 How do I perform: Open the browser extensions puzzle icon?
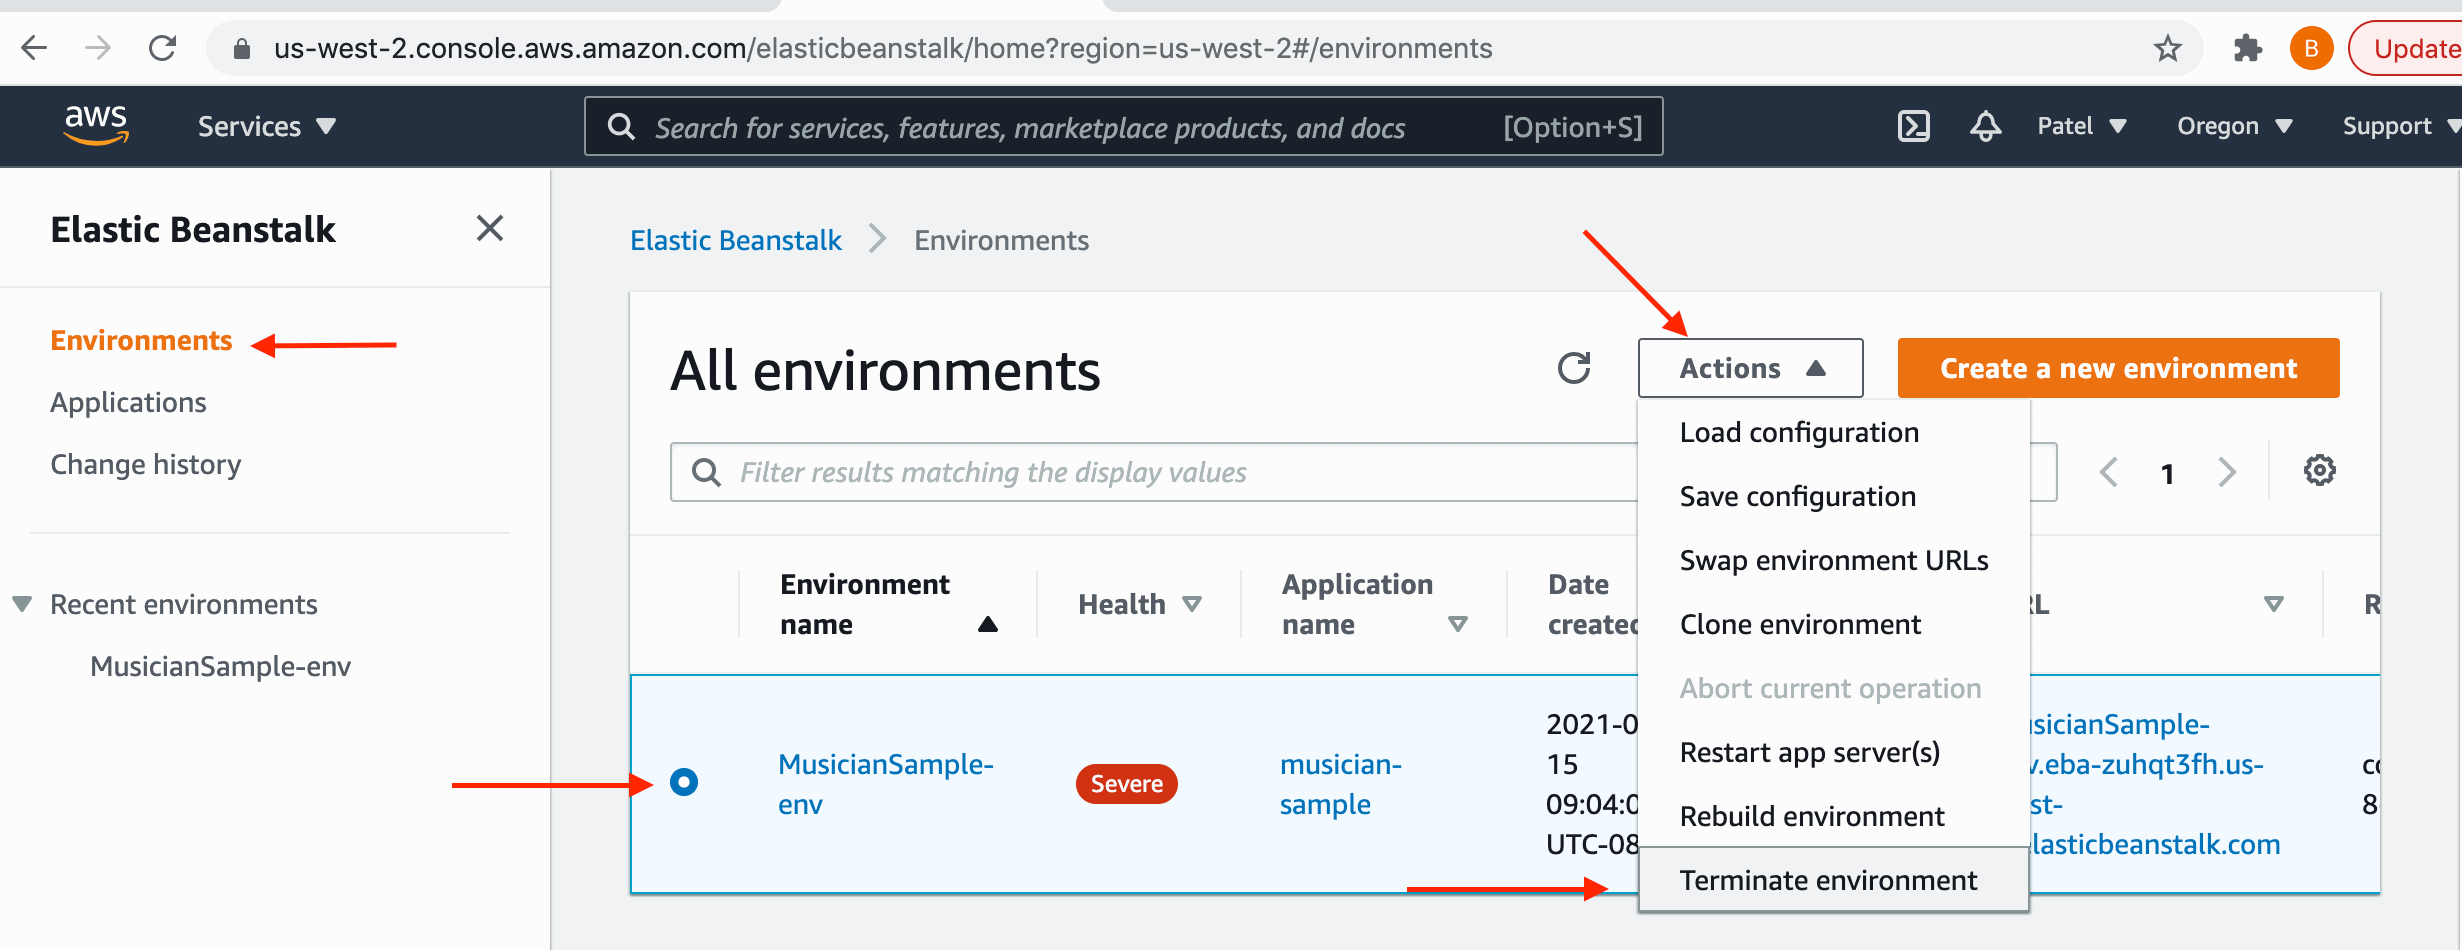point(2248,48)
